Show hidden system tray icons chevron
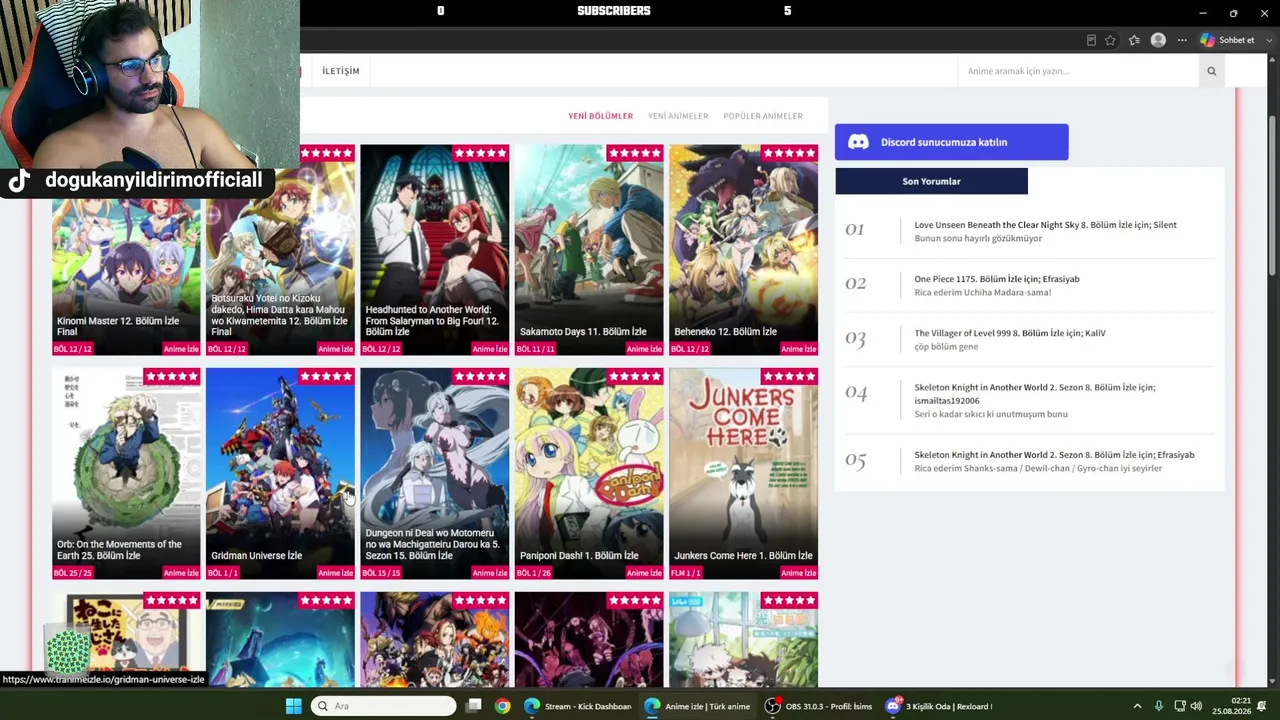This screenshot has width=1280, height=720. (x=1137, y=706)
